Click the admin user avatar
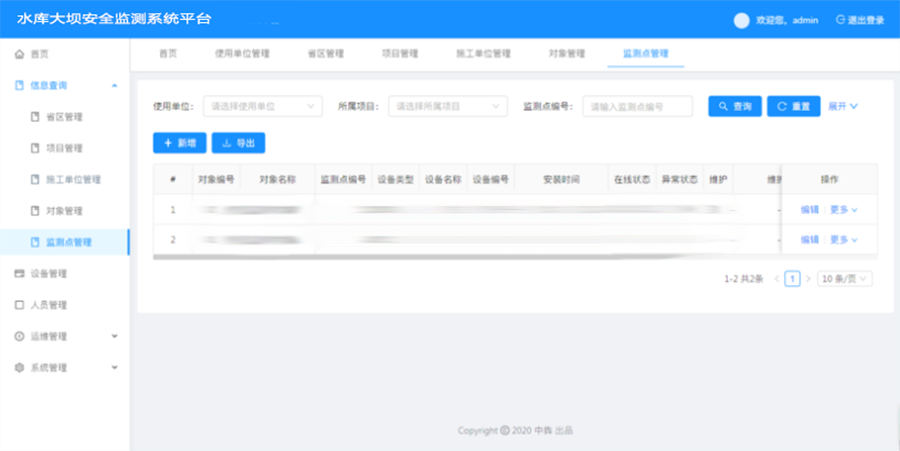900x451 pixels. coord(741,20)
